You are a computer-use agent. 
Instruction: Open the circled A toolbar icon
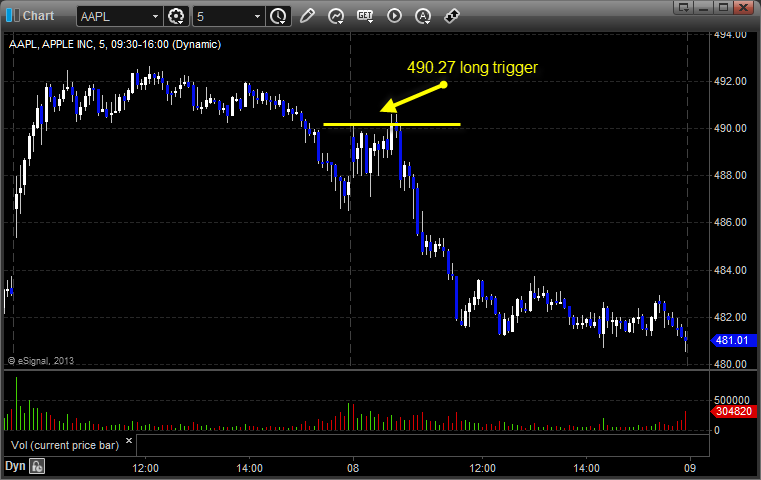pyautogui.click(x=423, y=16)
